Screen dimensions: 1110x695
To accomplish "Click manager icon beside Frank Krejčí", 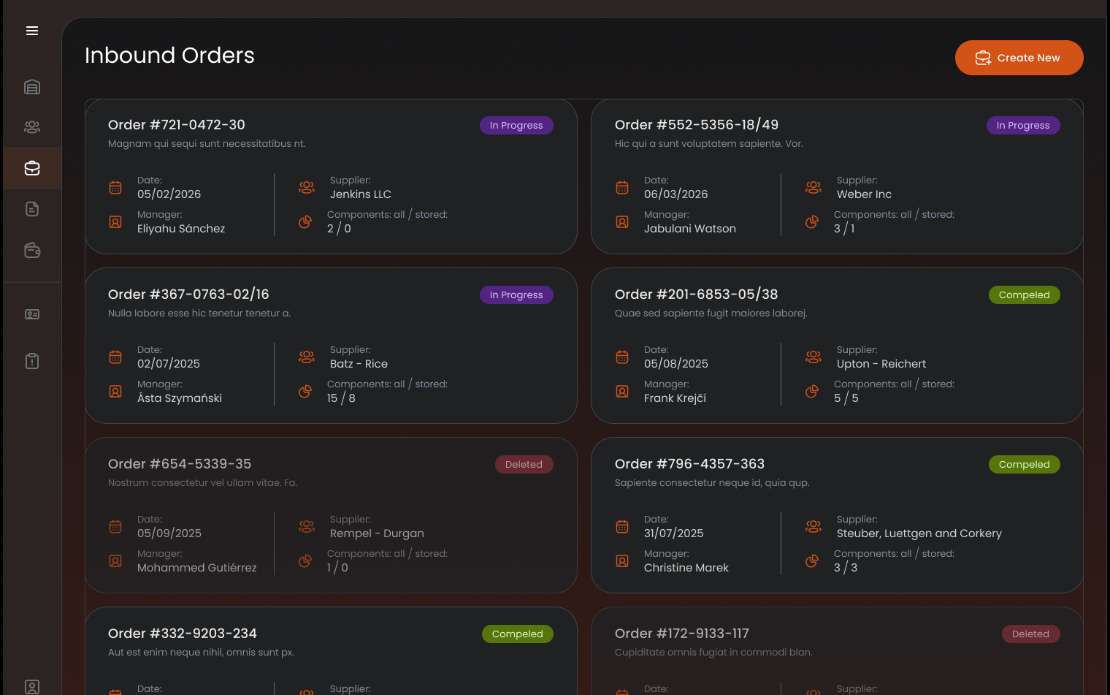I will coord(622,391).
